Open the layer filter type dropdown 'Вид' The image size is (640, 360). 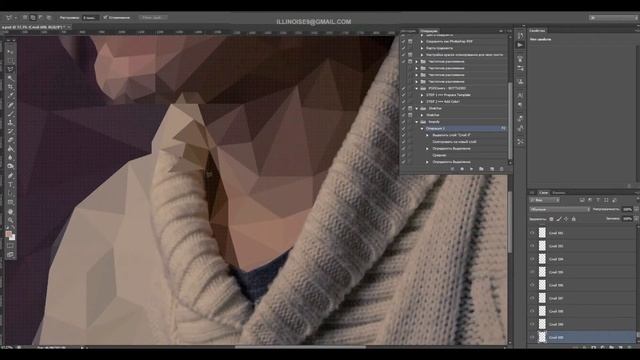coord(544,200)
